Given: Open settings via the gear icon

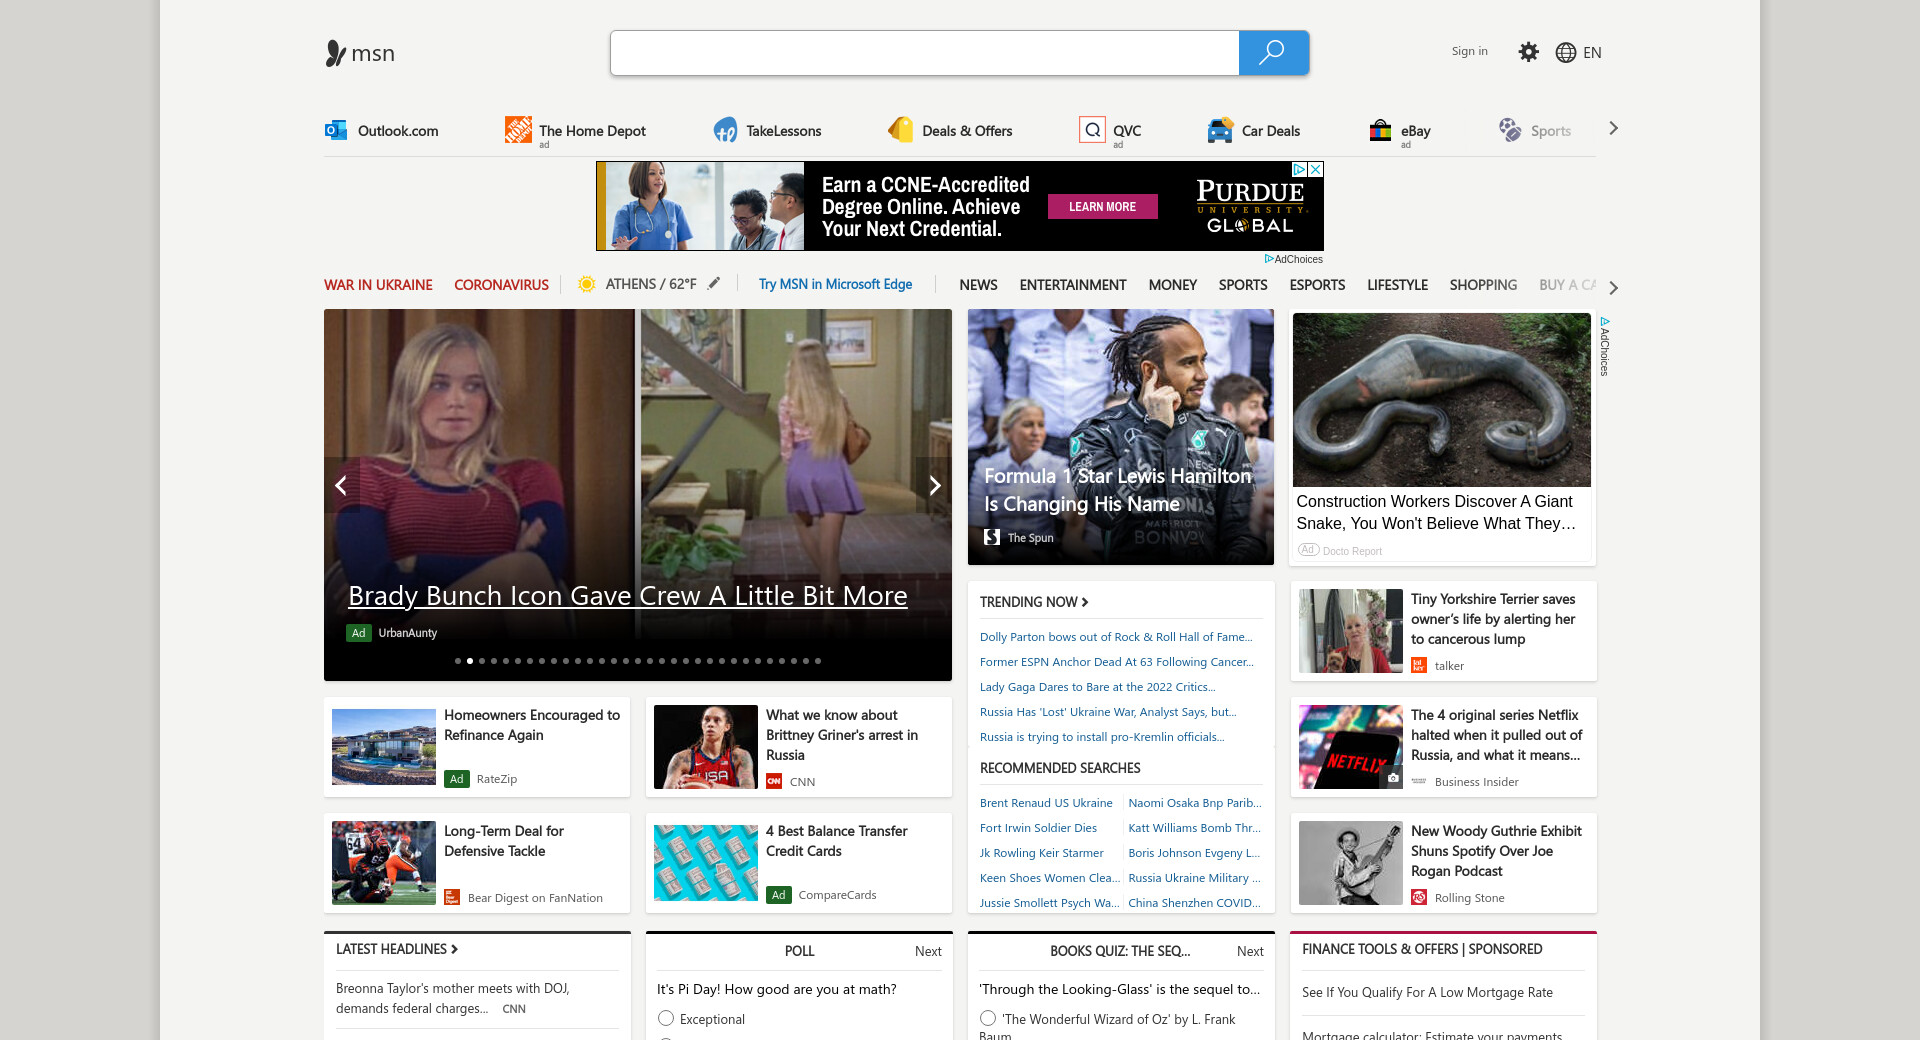Looking at the screenshot, I should click(x=1528, y=52).
